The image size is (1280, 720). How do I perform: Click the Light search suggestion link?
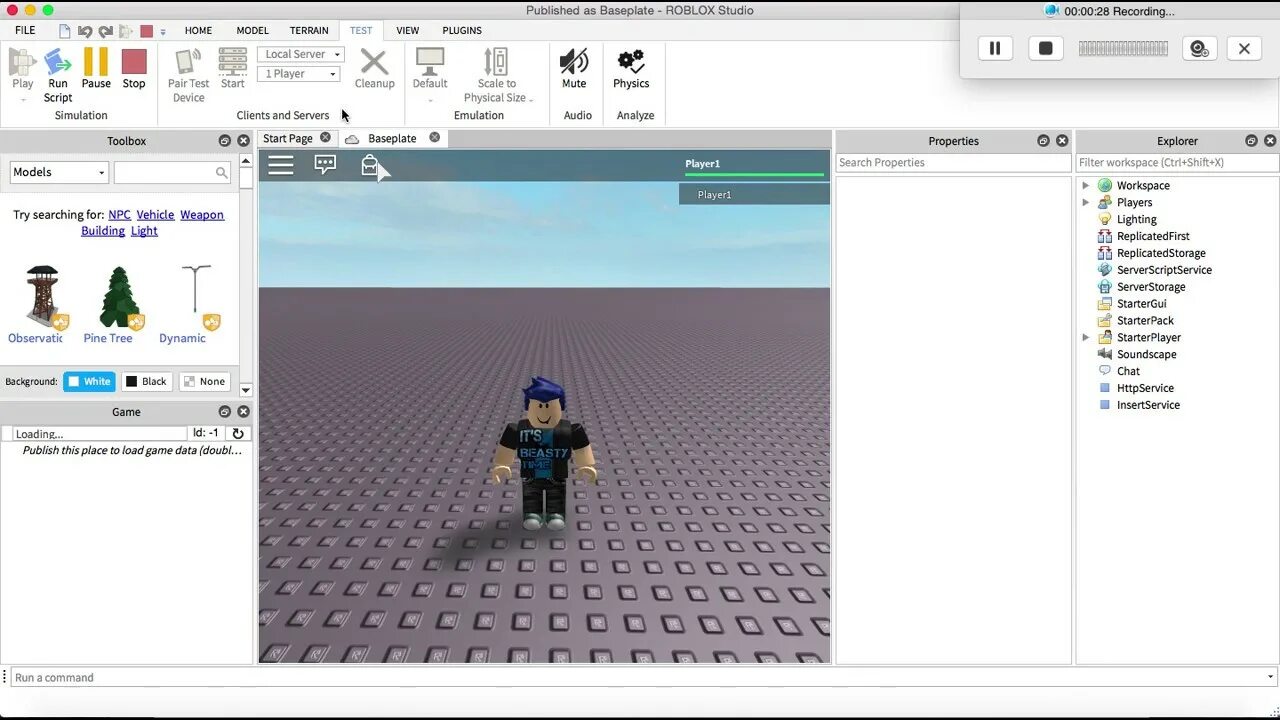click(x=144, y=231)
